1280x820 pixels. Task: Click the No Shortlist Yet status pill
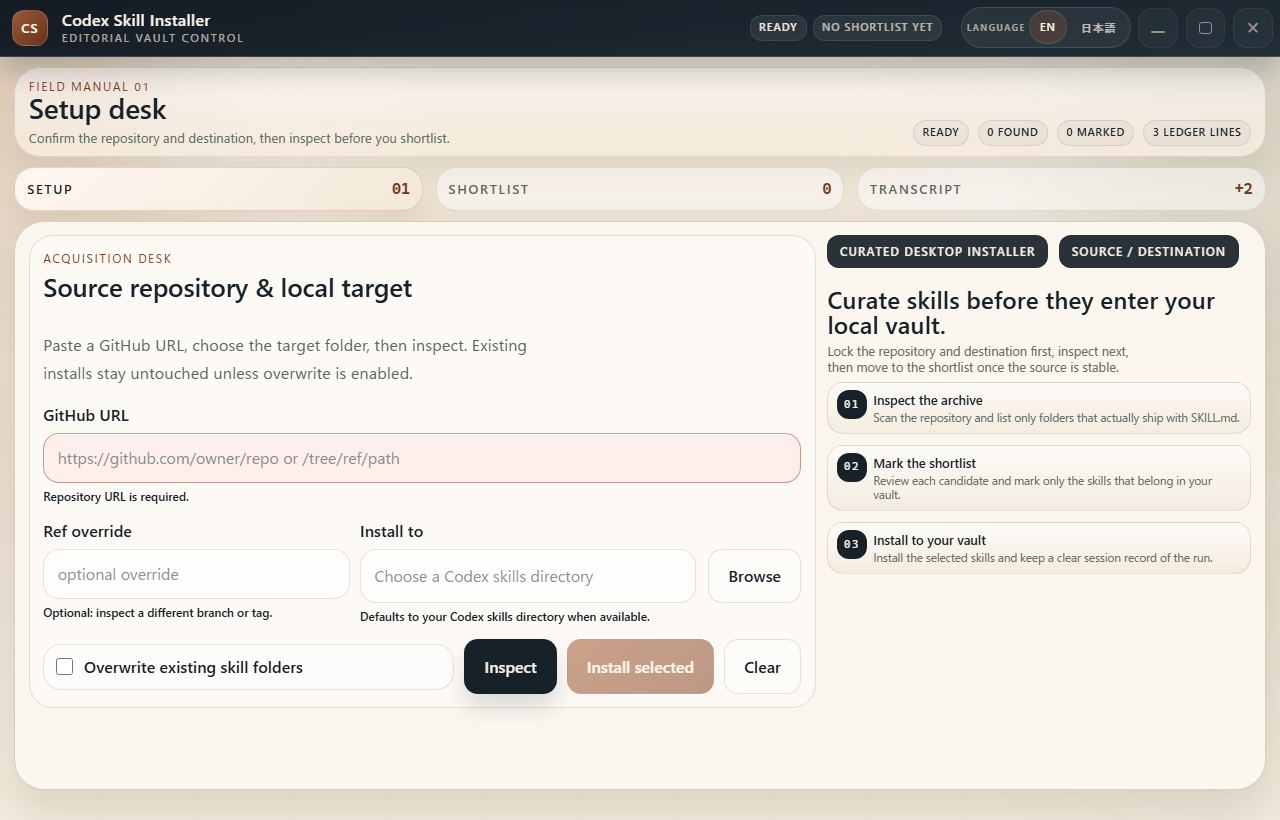click(877, 28)
